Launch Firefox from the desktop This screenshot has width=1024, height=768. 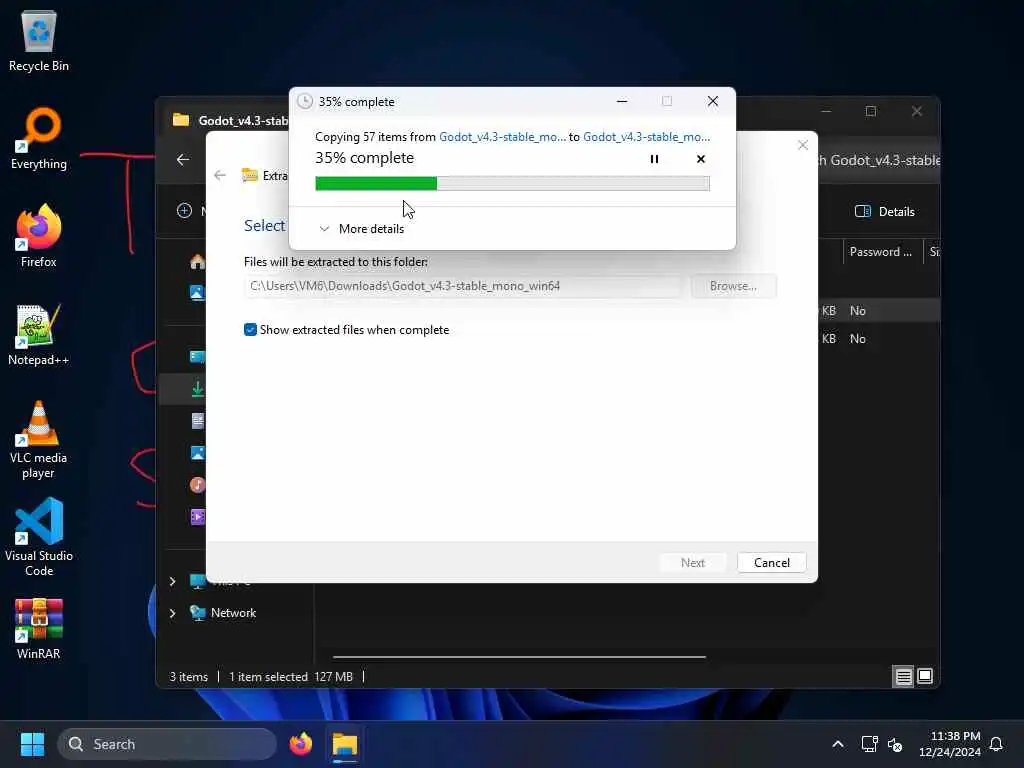click(x=39, y=236)
